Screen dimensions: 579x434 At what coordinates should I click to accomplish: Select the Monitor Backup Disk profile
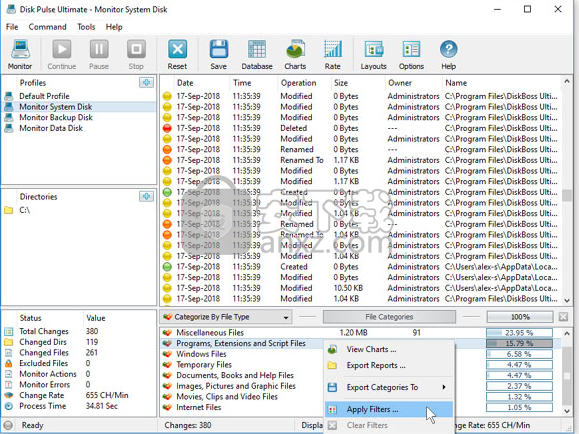79,117
